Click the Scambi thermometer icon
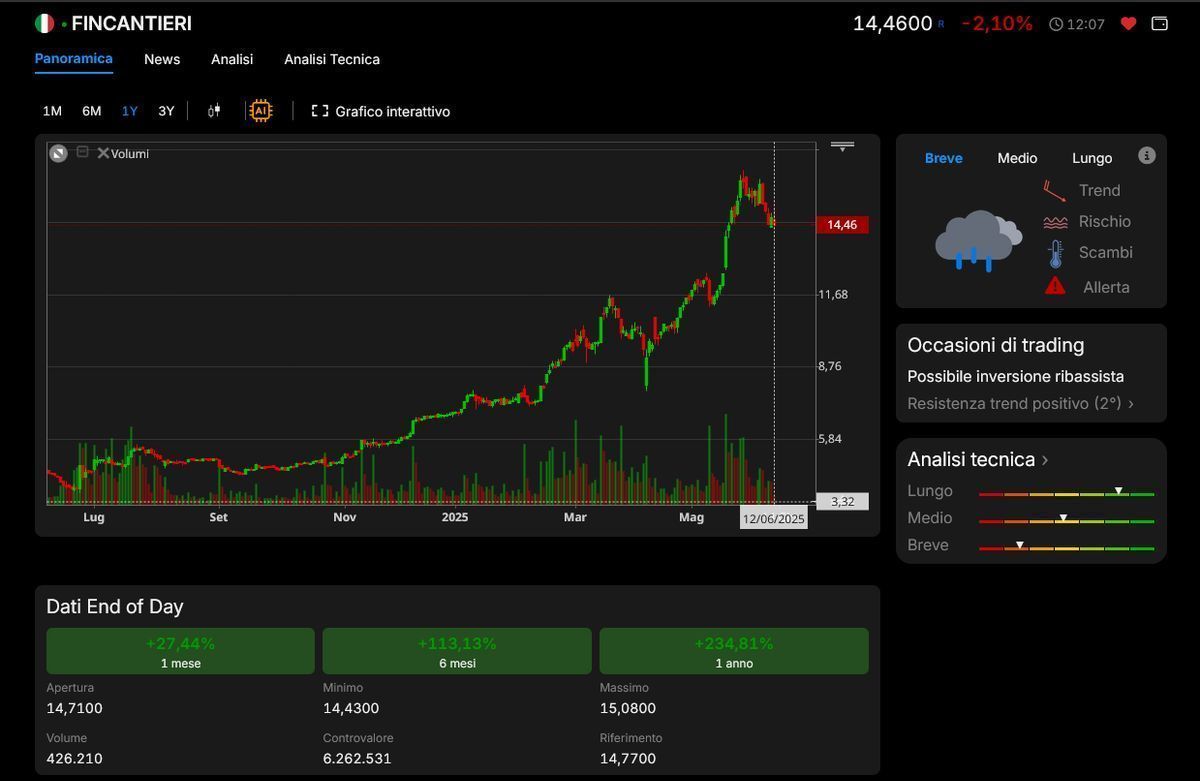The image size is (1200, 781). pos(1055,254)
